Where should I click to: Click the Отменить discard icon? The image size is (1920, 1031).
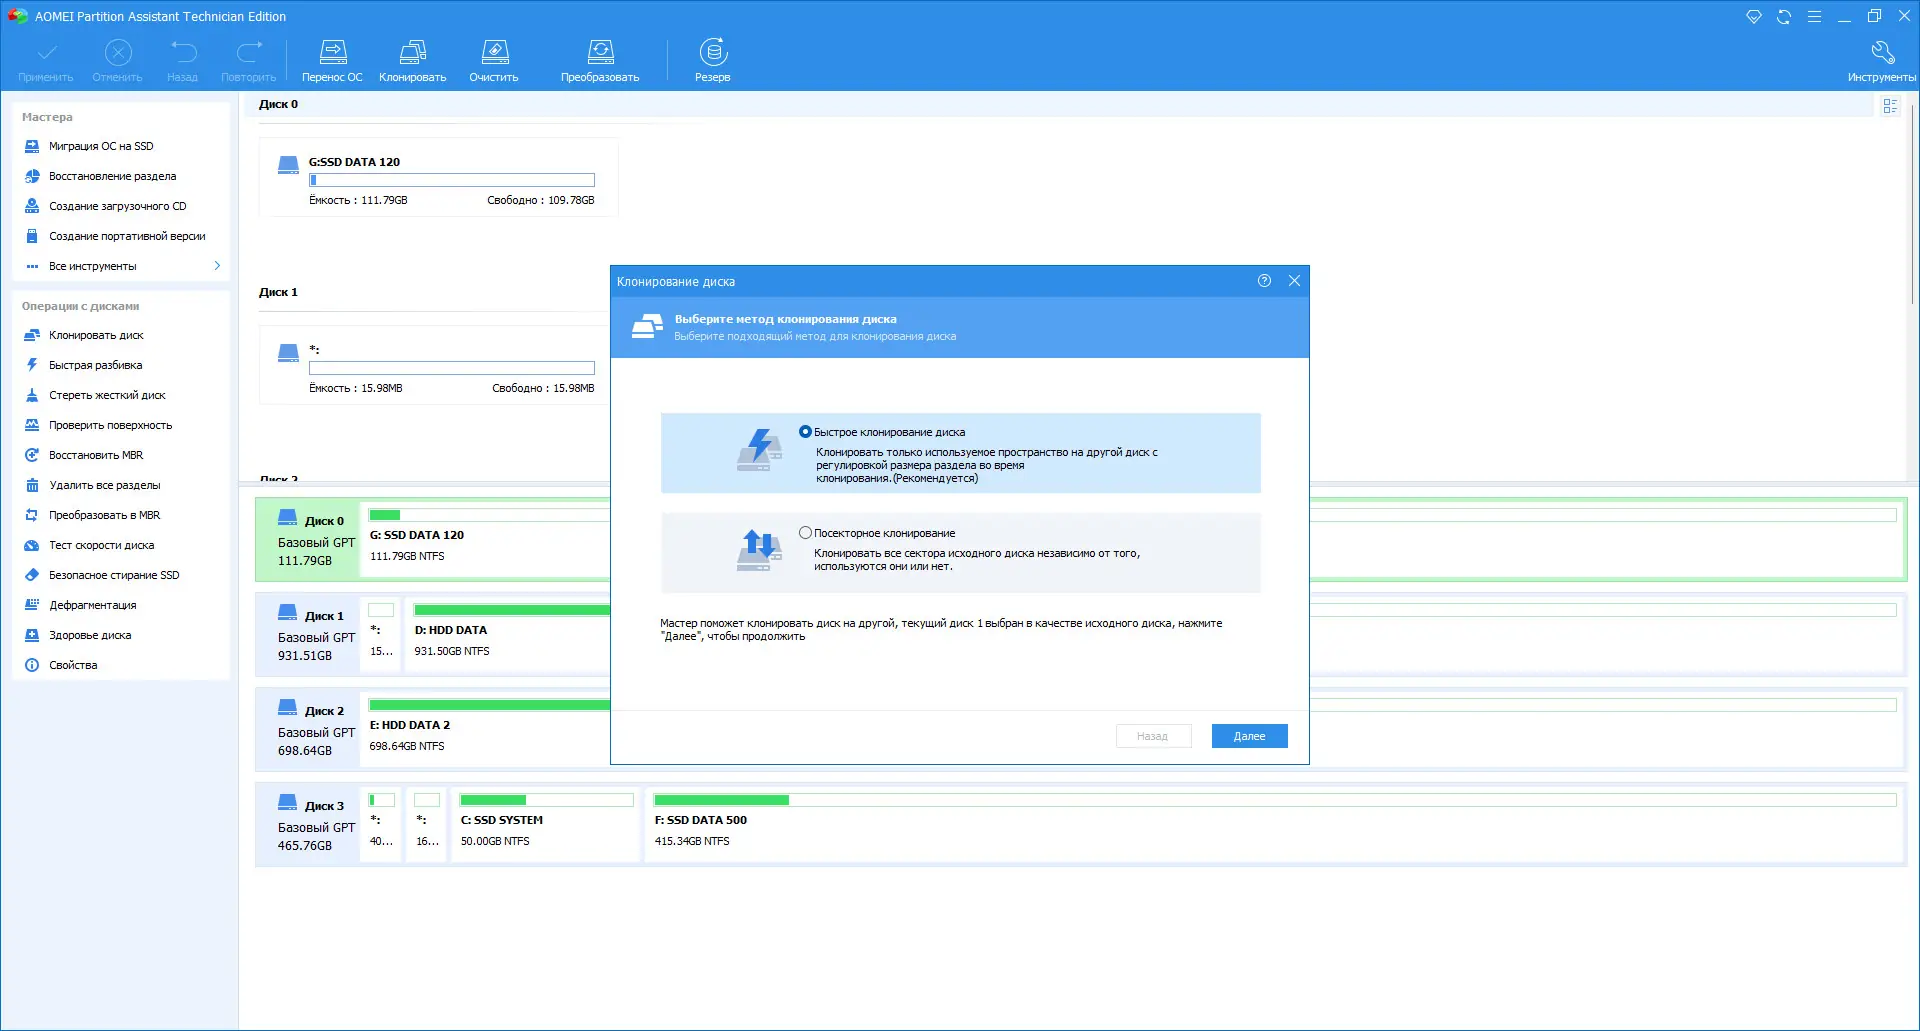click(x=118, y=52)
